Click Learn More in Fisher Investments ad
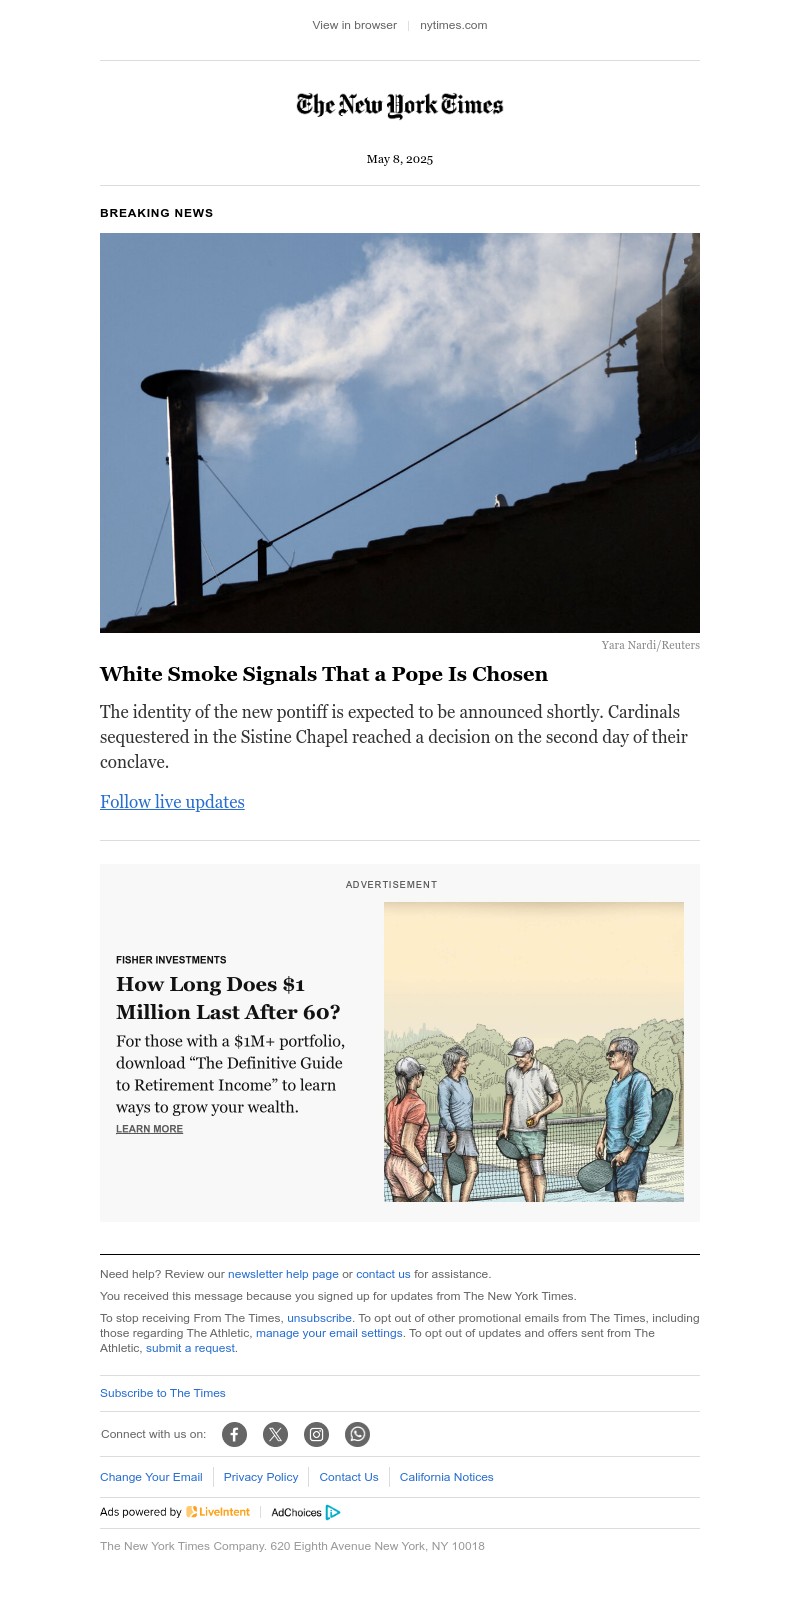 pyautogui.click(x=149, y=1129)
